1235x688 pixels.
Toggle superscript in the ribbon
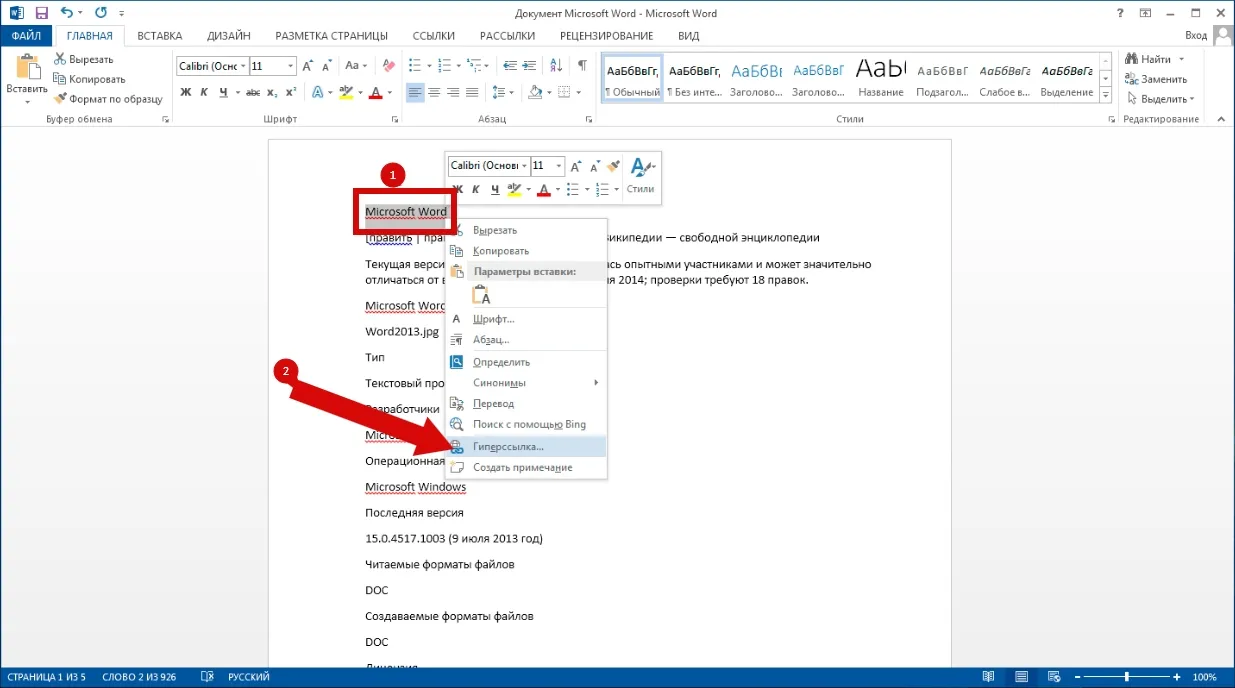(291, 92)
